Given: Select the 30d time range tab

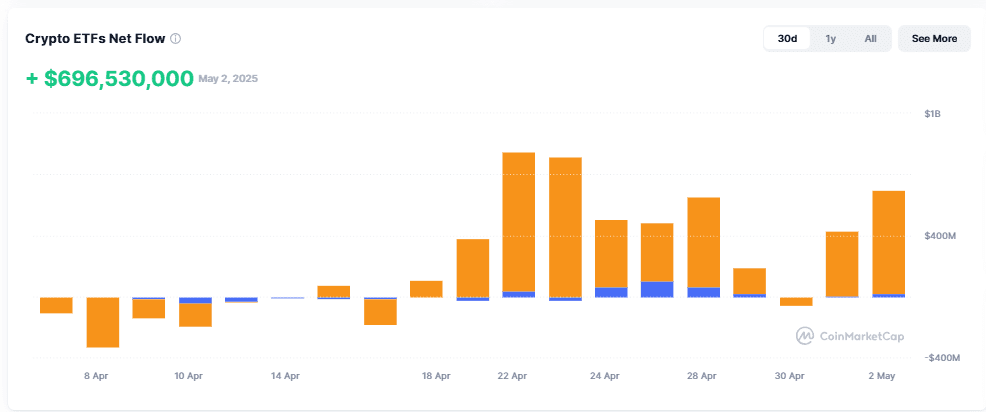Looking at the screenshot, I should click(x=787, y=38).
